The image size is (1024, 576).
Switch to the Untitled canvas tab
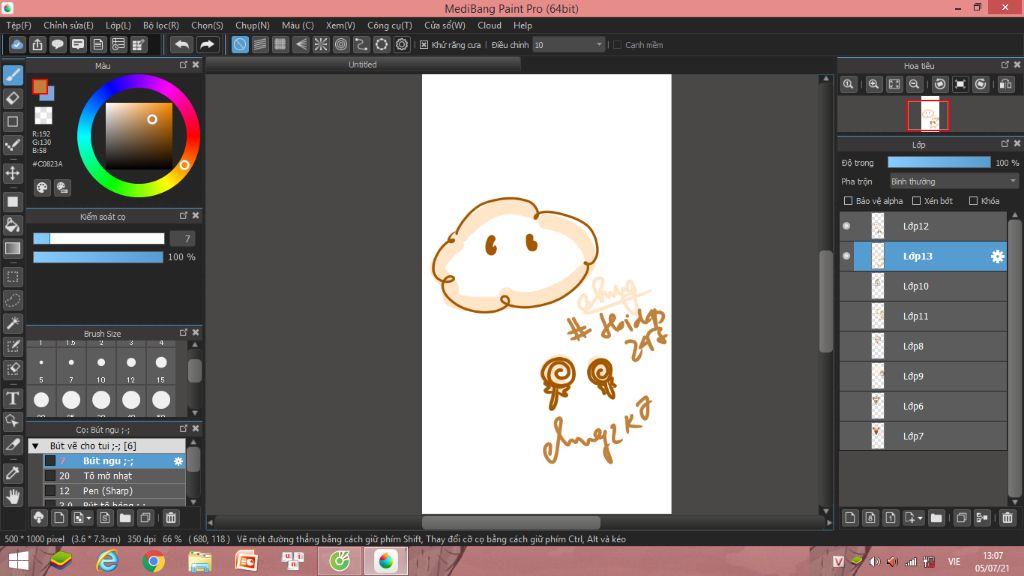pos(362,65)
